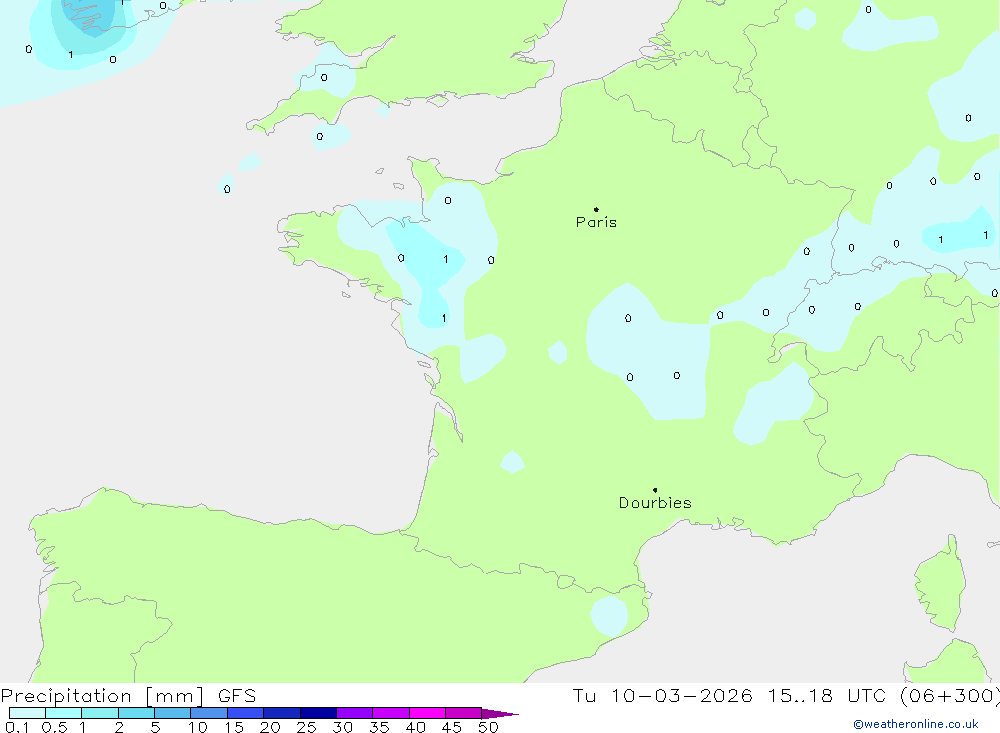Viewport: 1000px width, 733px height.
Task: Click the '25' legend scale value
Action: coord(307,727)
